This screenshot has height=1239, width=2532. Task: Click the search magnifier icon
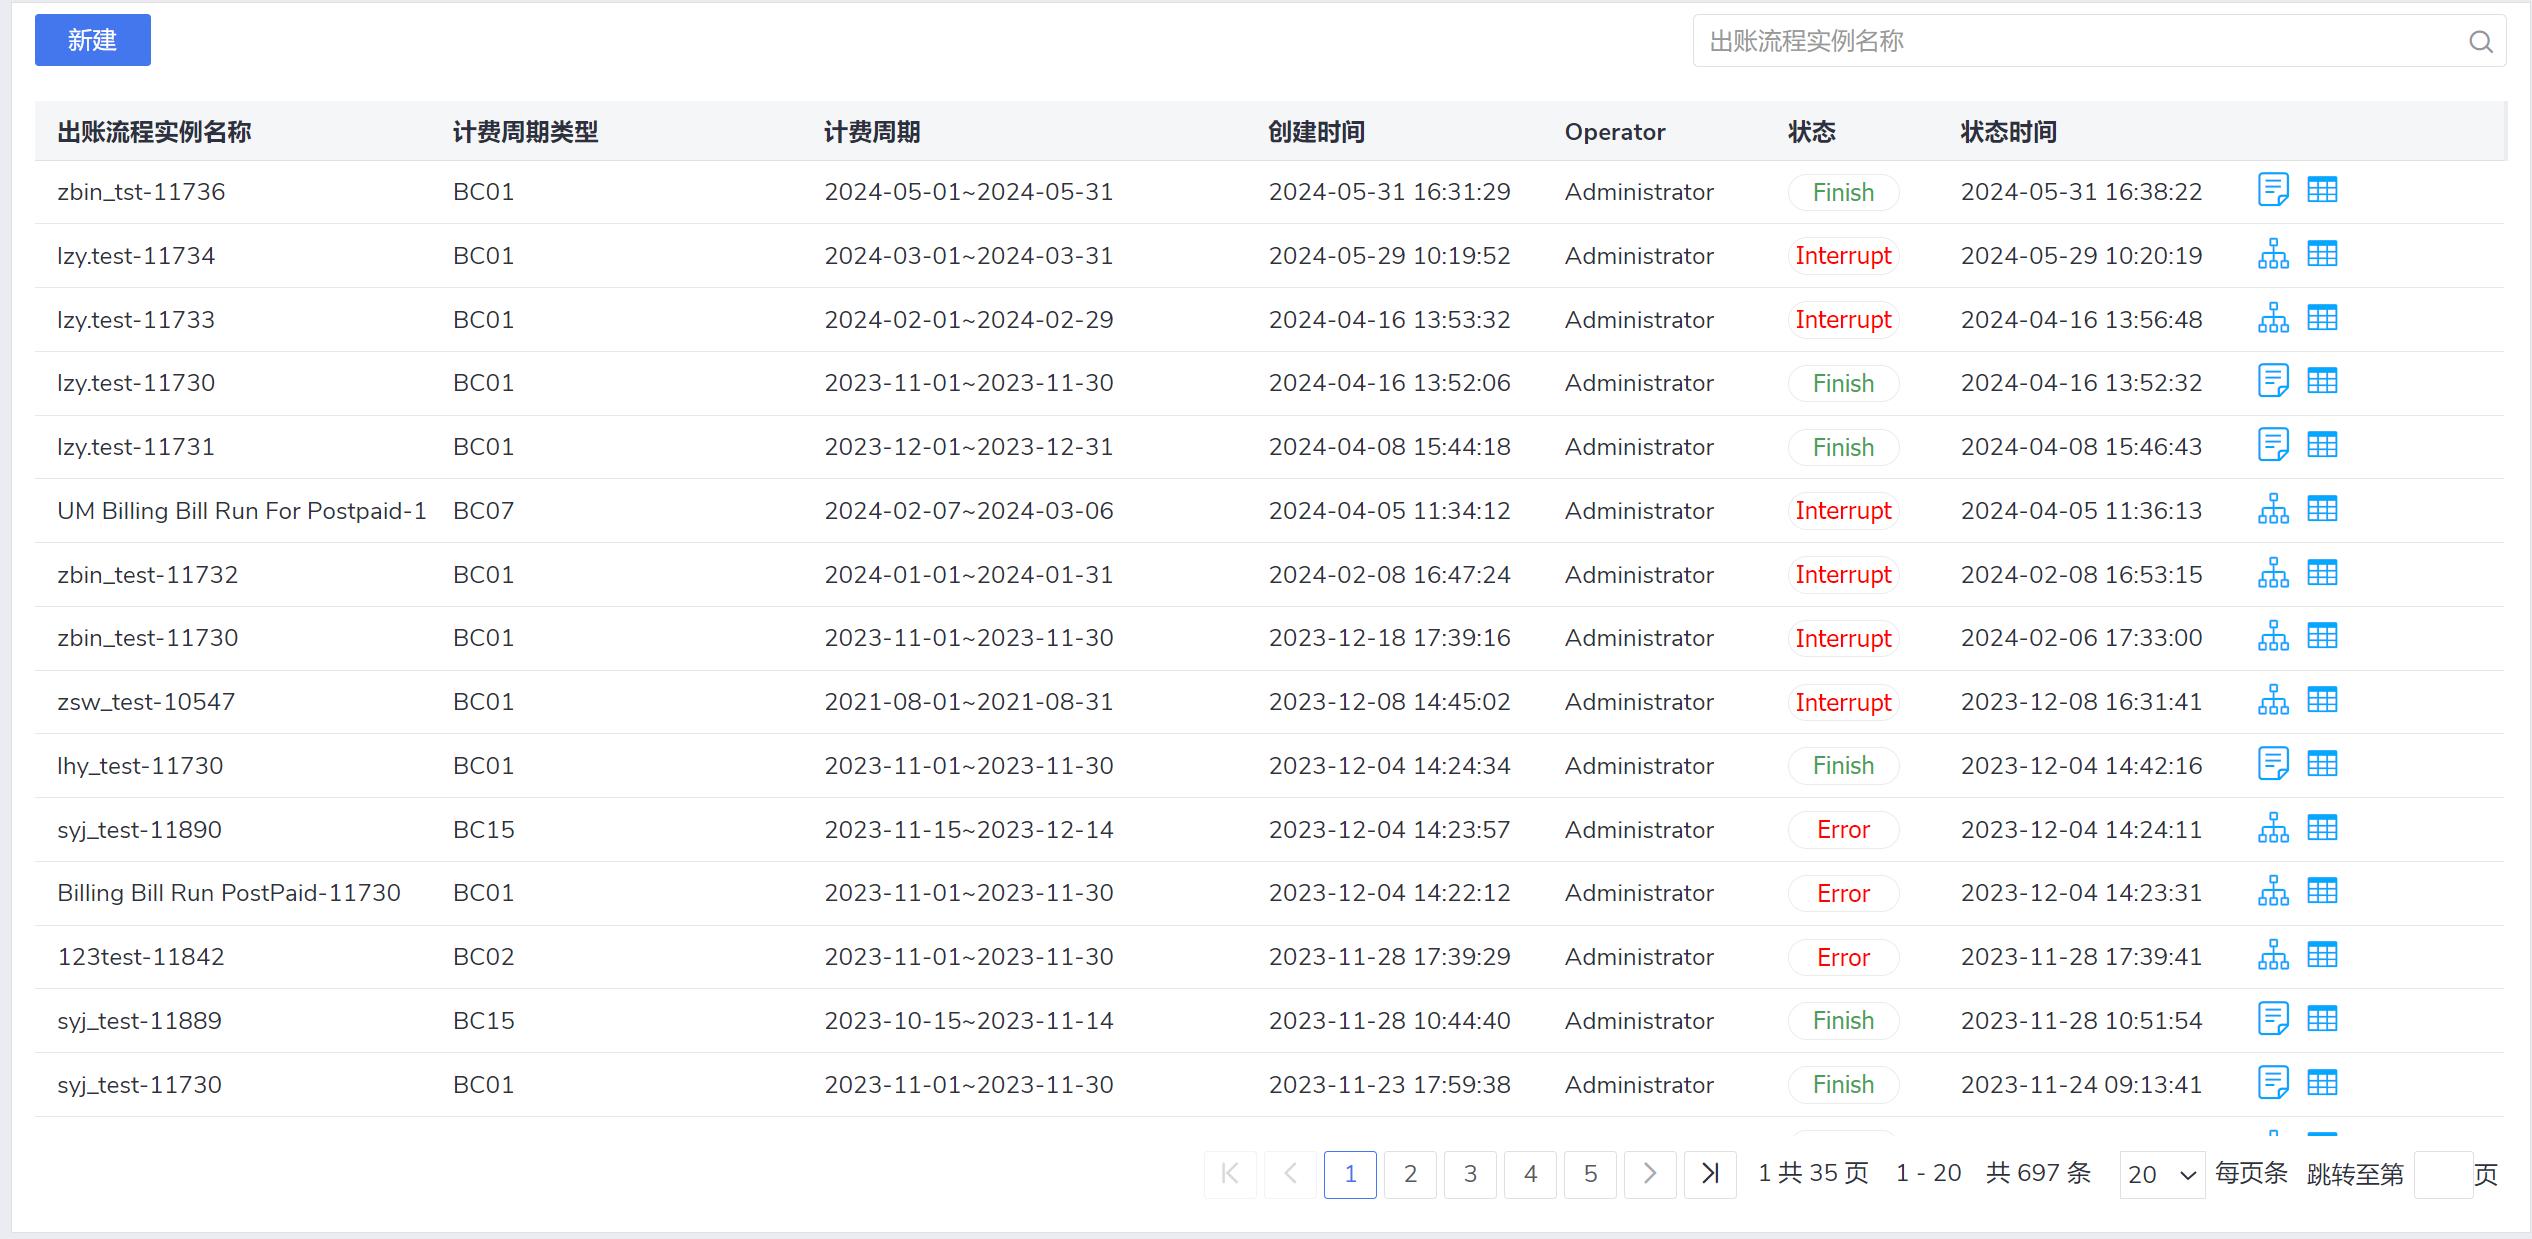pyautogui.click(x=2480, y=41)
